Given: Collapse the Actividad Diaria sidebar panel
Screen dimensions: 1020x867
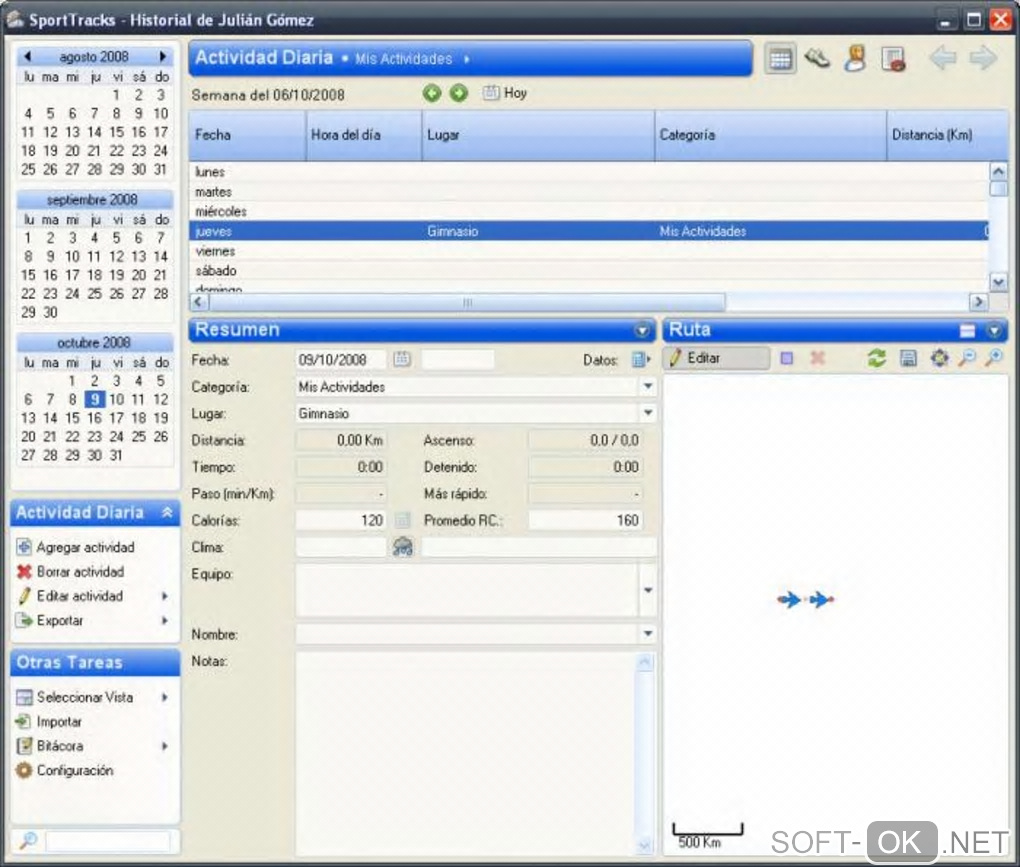Looking at the screenshot, I should pyautogui.click(x=167, y=513).
